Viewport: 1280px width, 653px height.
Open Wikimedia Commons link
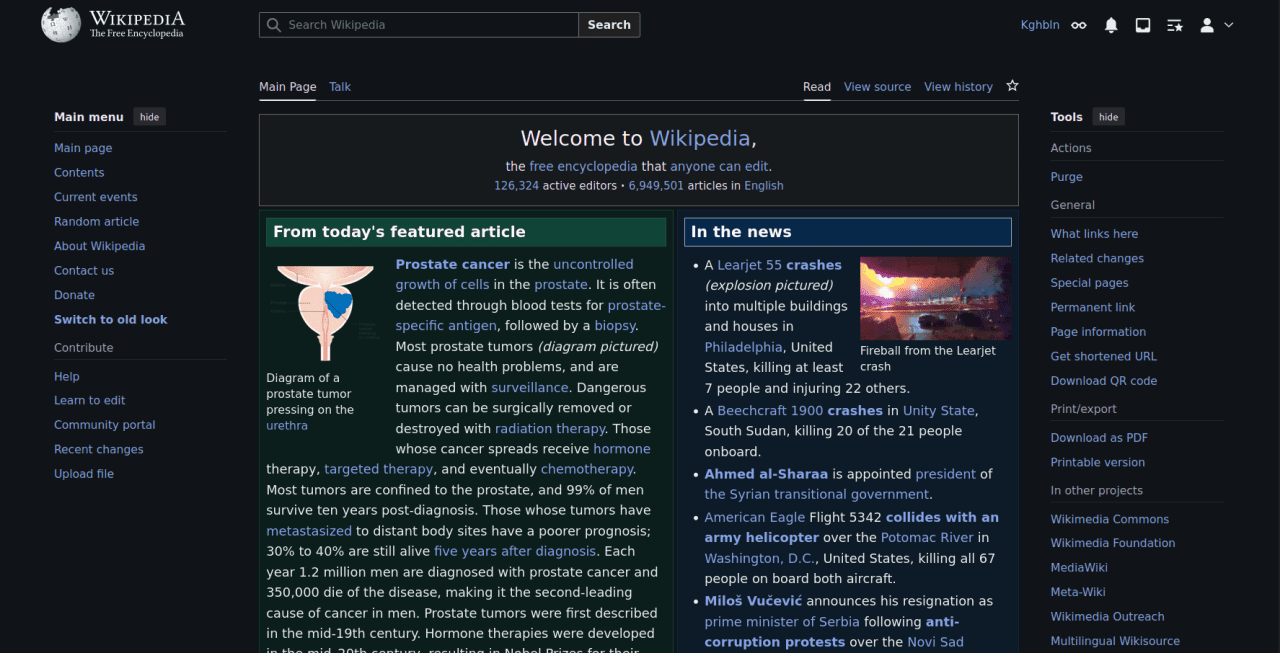point(1110,519)
